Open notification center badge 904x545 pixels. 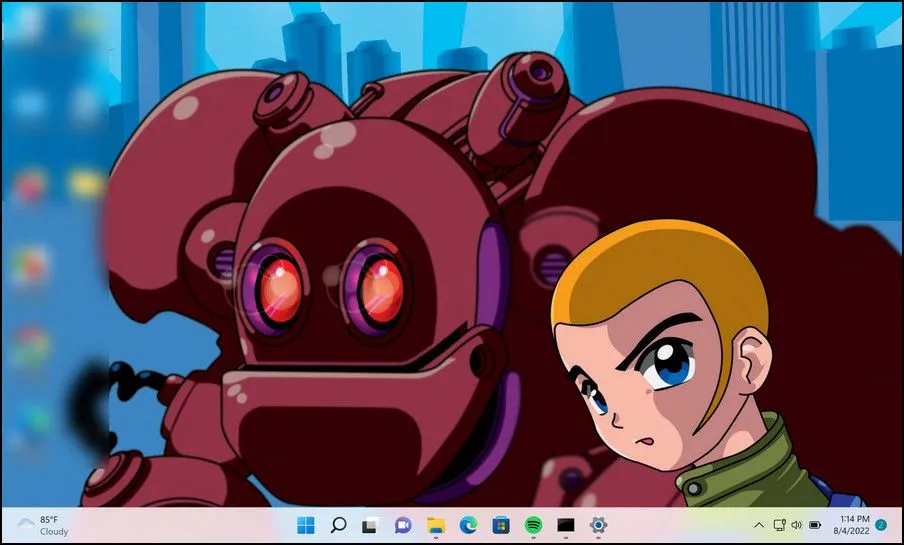881,525
